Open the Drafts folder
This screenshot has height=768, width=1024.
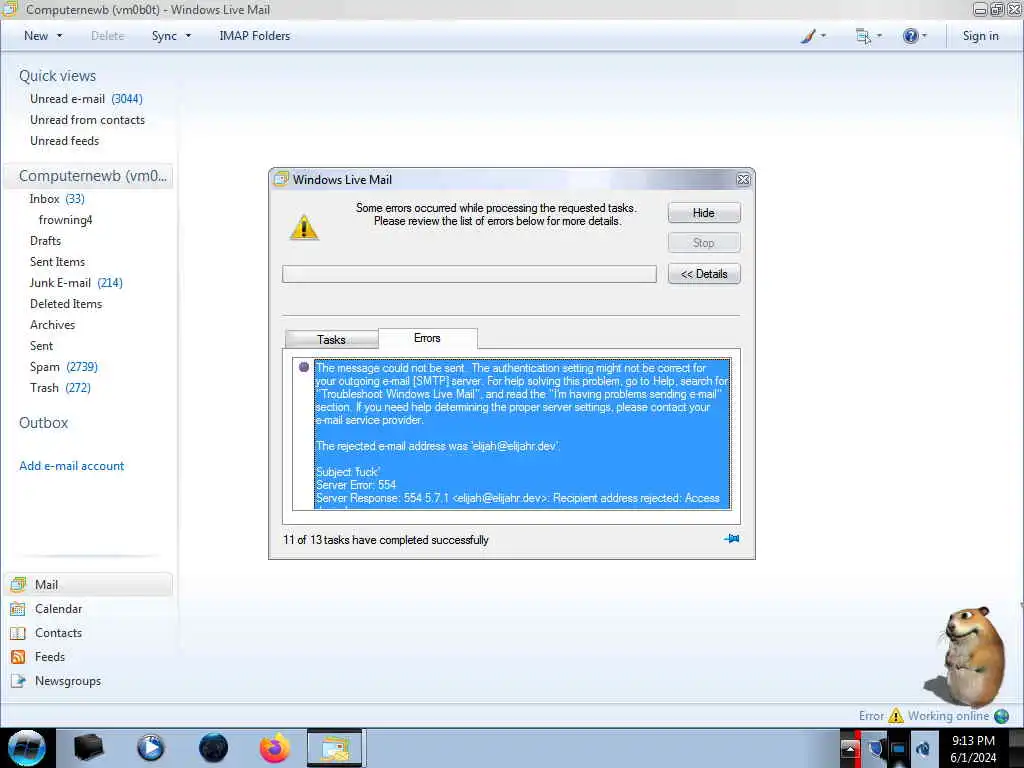[x=45, y=241]
